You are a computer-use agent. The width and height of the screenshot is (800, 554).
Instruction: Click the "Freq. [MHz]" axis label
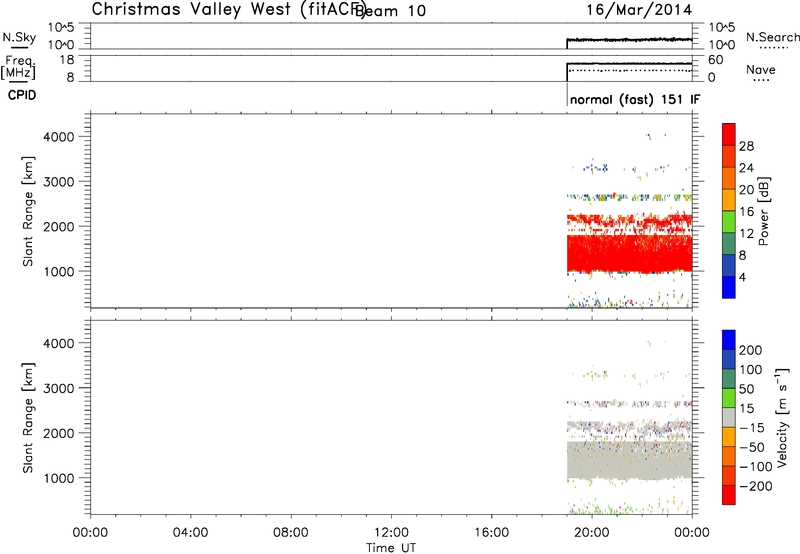19,67
